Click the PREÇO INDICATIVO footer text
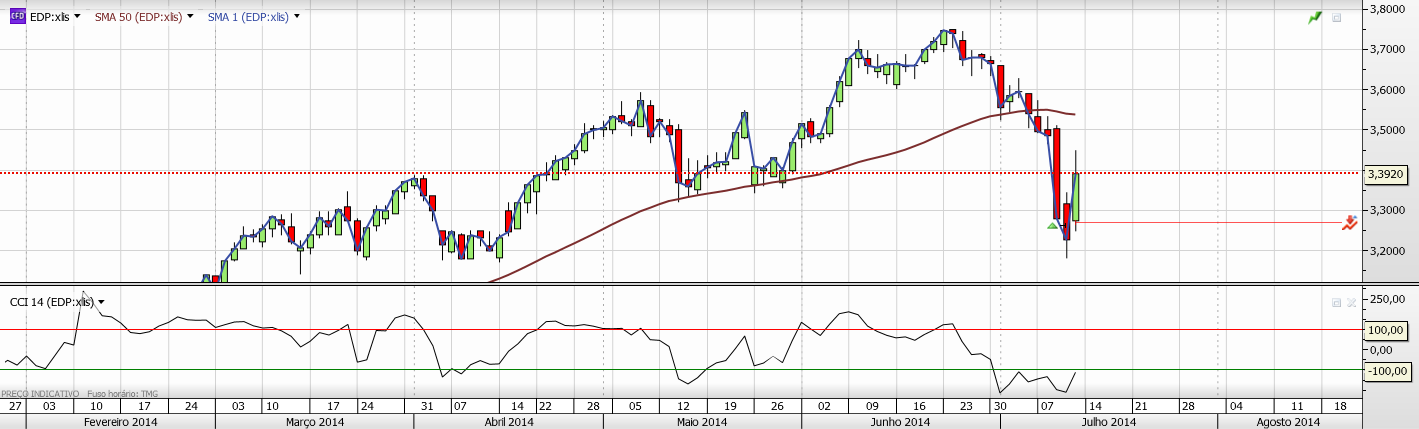1419x429 pixels. point(40,393)
